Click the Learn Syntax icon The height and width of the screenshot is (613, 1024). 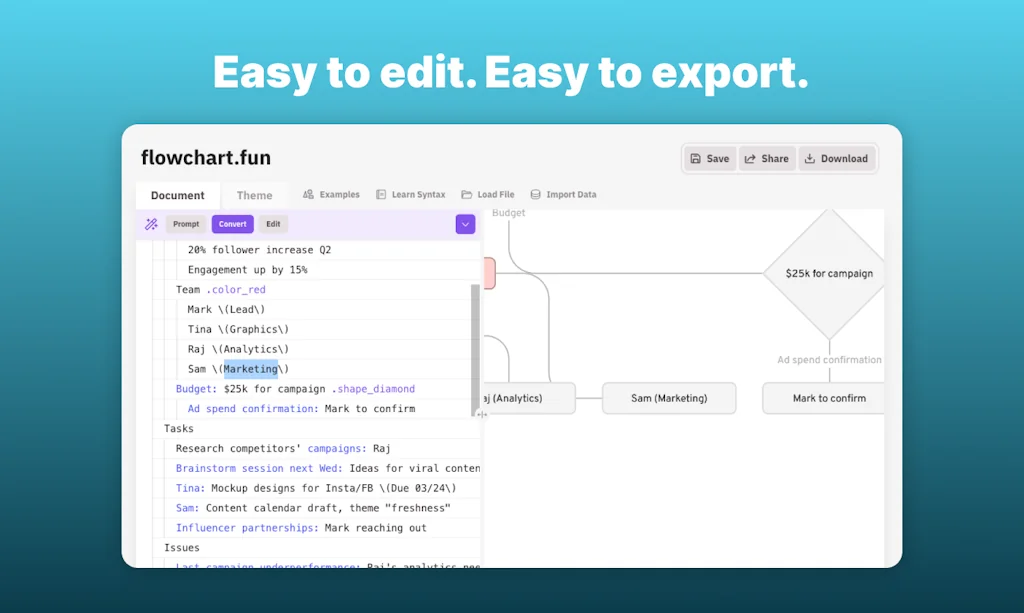[381, 194]
